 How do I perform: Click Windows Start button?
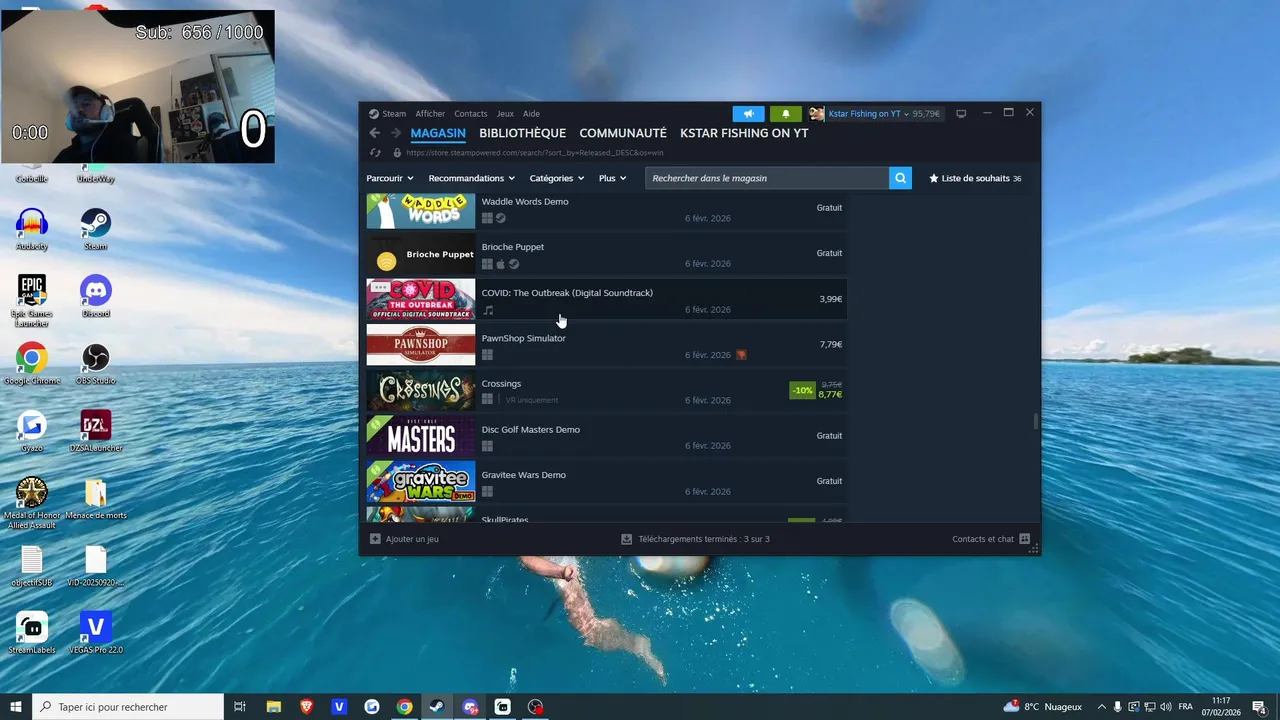tap(16, 707)
